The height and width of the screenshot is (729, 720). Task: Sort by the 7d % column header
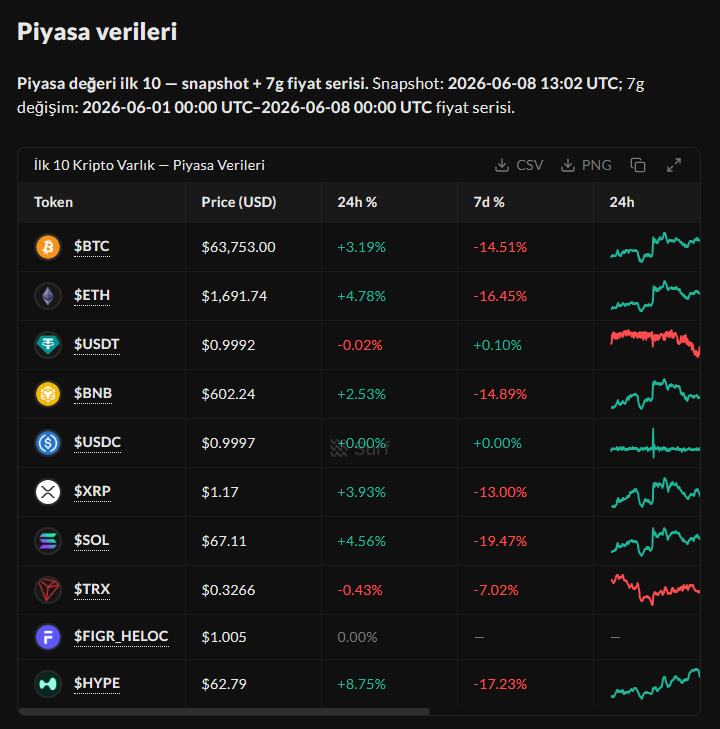489,202
